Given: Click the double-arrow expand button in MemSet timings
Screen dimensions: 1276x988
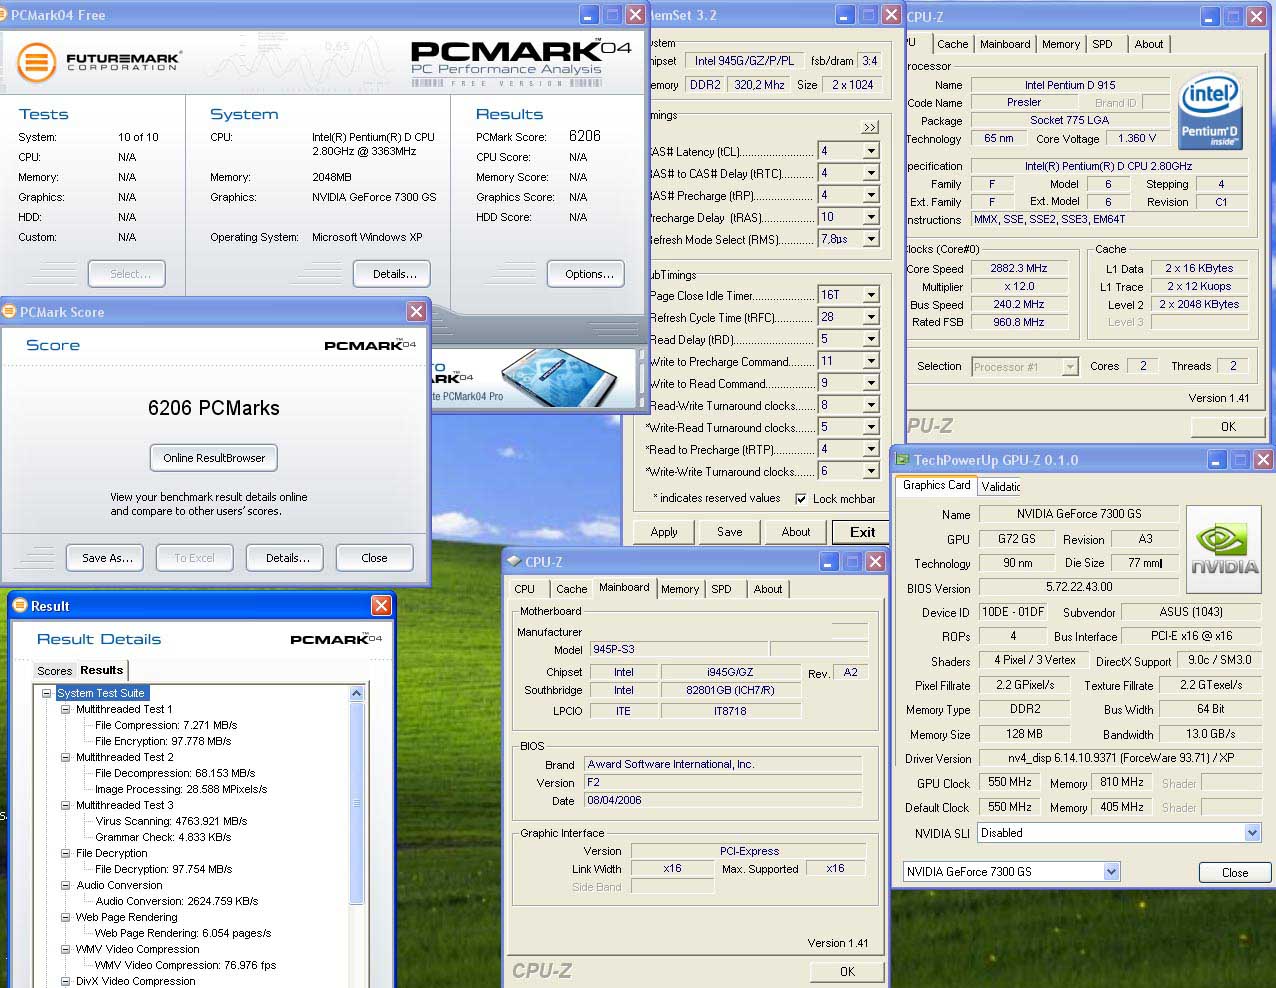Looking at the screenshot, I should 870,127.
